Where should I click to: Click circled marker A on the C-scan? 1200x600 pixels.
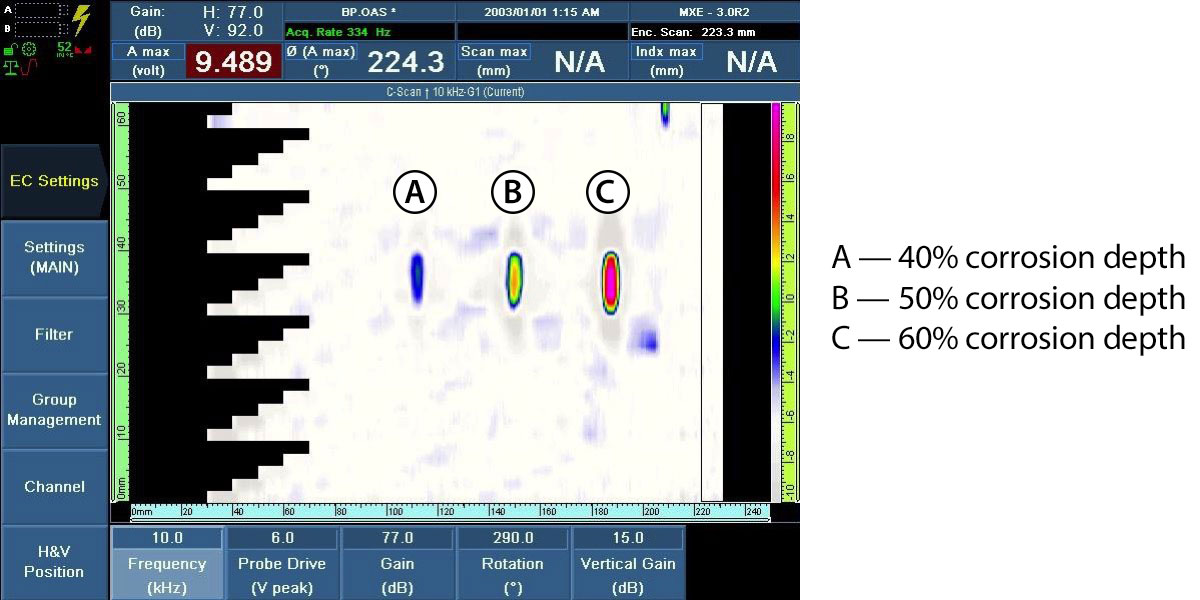coord(415,193)
